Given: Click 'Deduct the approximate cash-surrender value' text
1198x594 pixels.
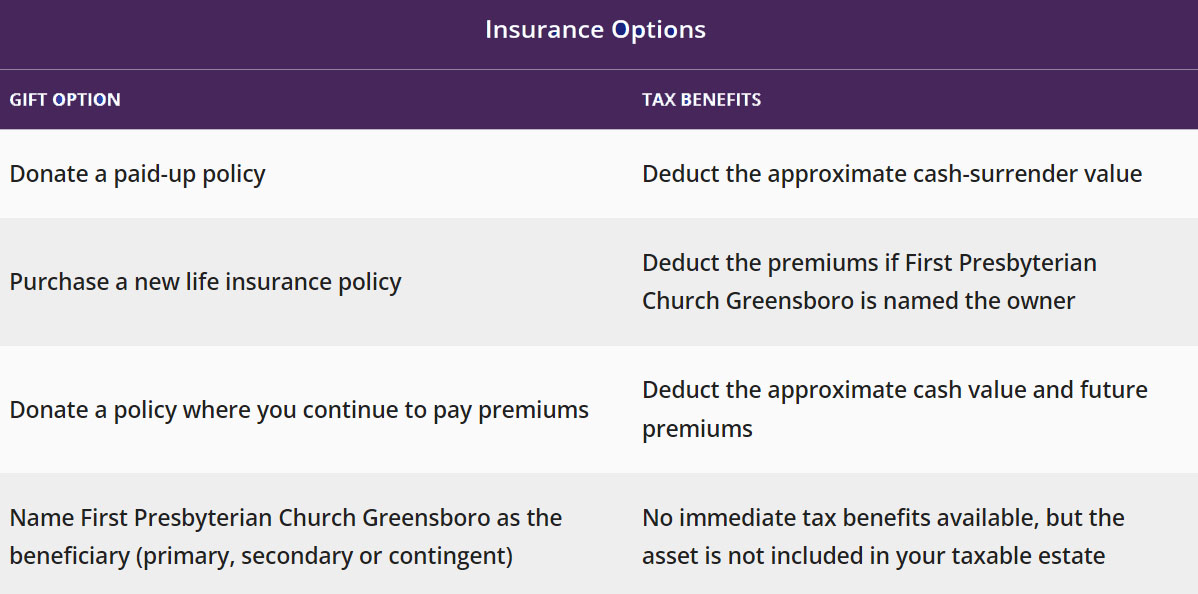Looking at the screenshot, I should tap(891, 174).
